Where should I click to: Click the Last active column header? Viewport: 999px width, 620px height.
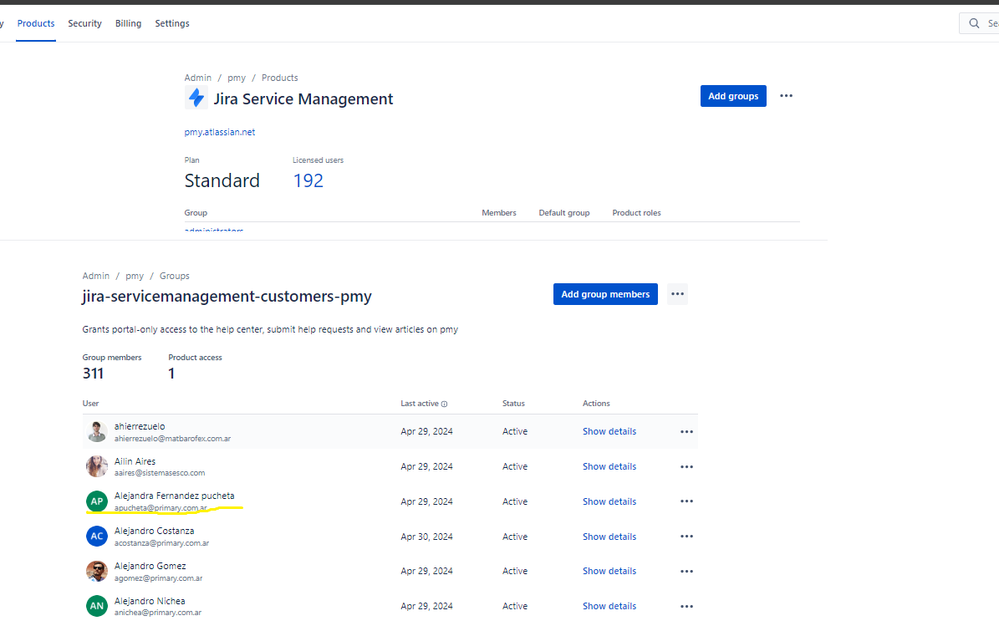pos(419,403)
